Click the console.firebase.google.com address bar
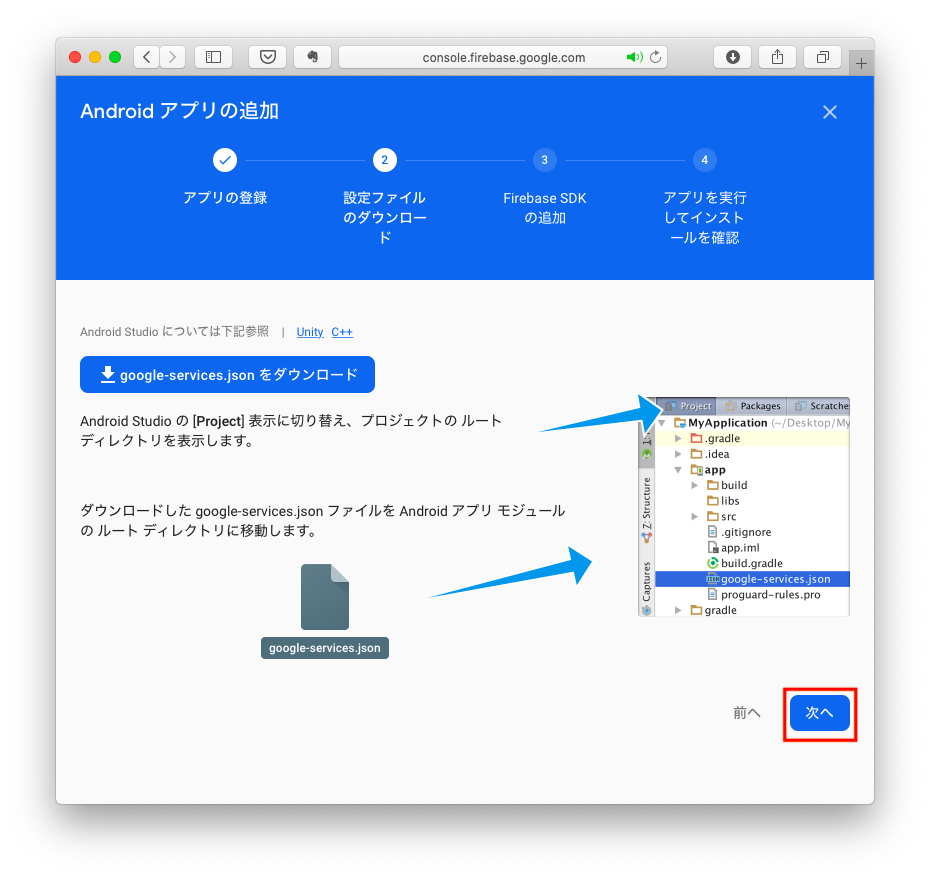Screen dimensions: 930x878 coord(503,57)
